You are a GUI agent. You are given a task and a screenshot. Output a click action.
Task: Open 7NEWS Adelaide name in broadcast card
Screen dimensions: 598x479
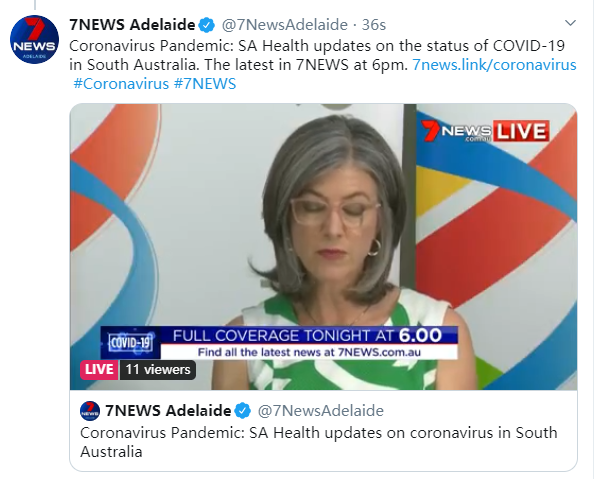click(x=168, y=411)
